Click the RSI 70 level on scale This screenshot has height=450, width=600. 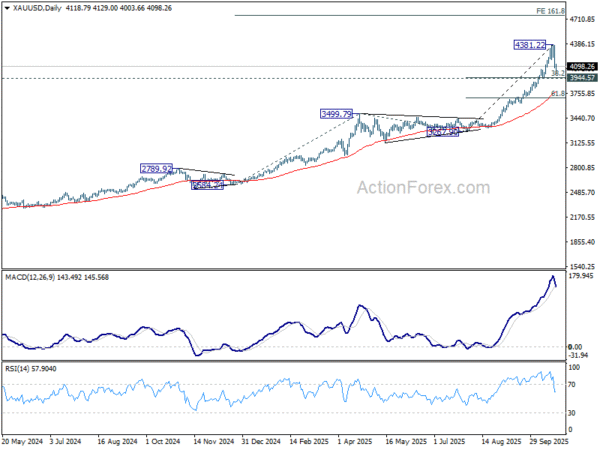coord(572,383)
